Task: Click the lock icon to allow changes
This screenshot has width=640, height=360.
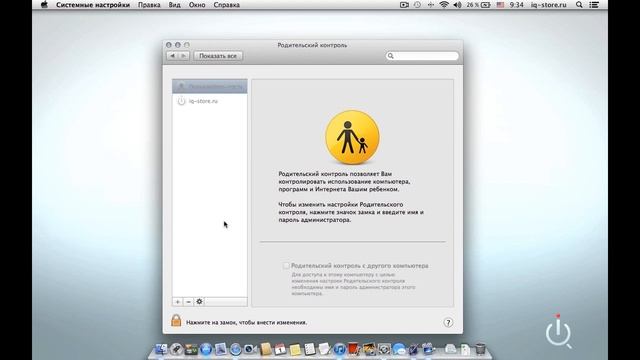Action: pyautogui.click(x=176, y=320)
